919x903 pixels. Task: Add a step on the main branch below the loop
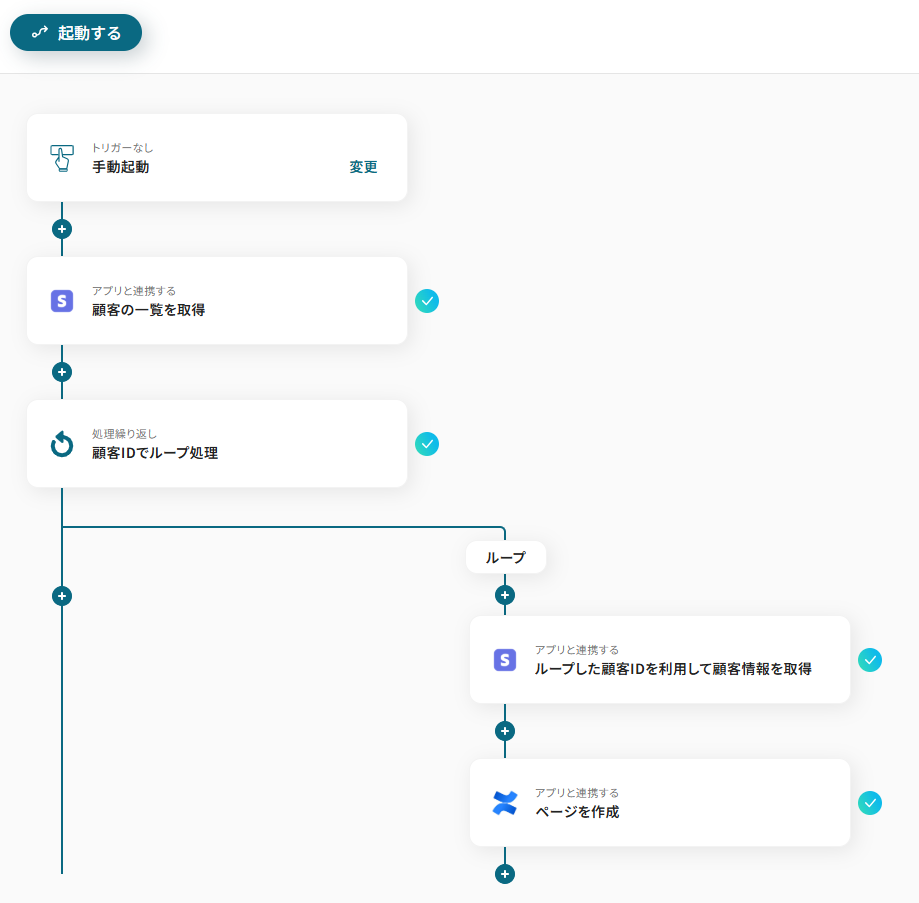tap(62, 596)
